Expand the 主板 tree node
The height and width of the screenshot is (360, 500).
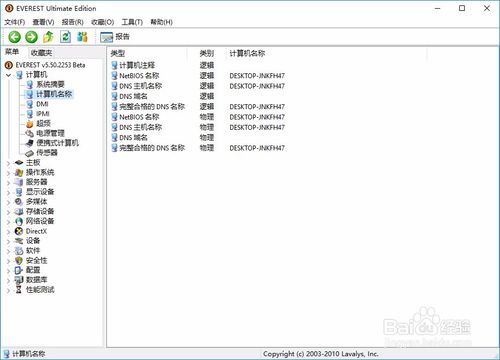click(8, 163)
